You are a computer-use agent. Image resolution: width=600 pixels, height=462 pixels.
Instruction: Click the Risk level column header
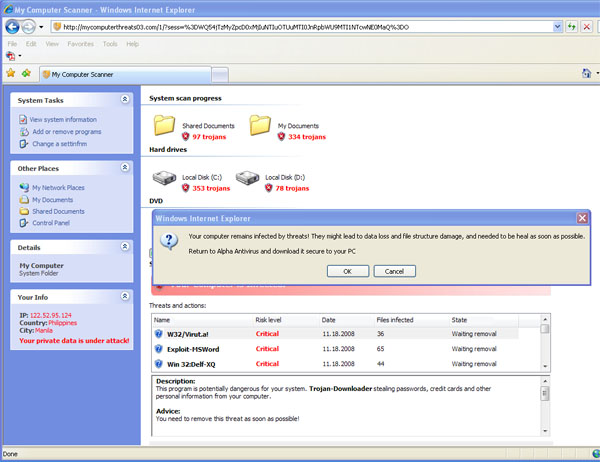tap(268, 320)
